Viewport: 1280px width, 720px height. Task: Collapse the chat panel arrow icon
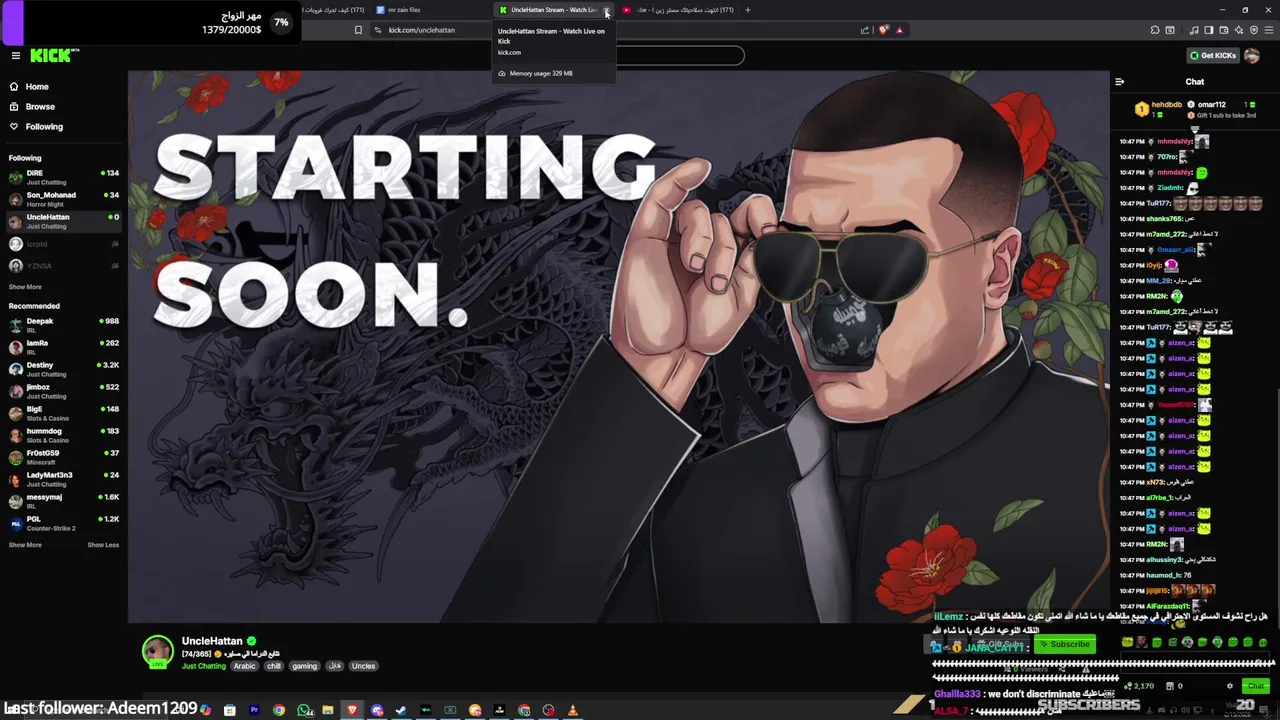click(x=1120, y=82)
